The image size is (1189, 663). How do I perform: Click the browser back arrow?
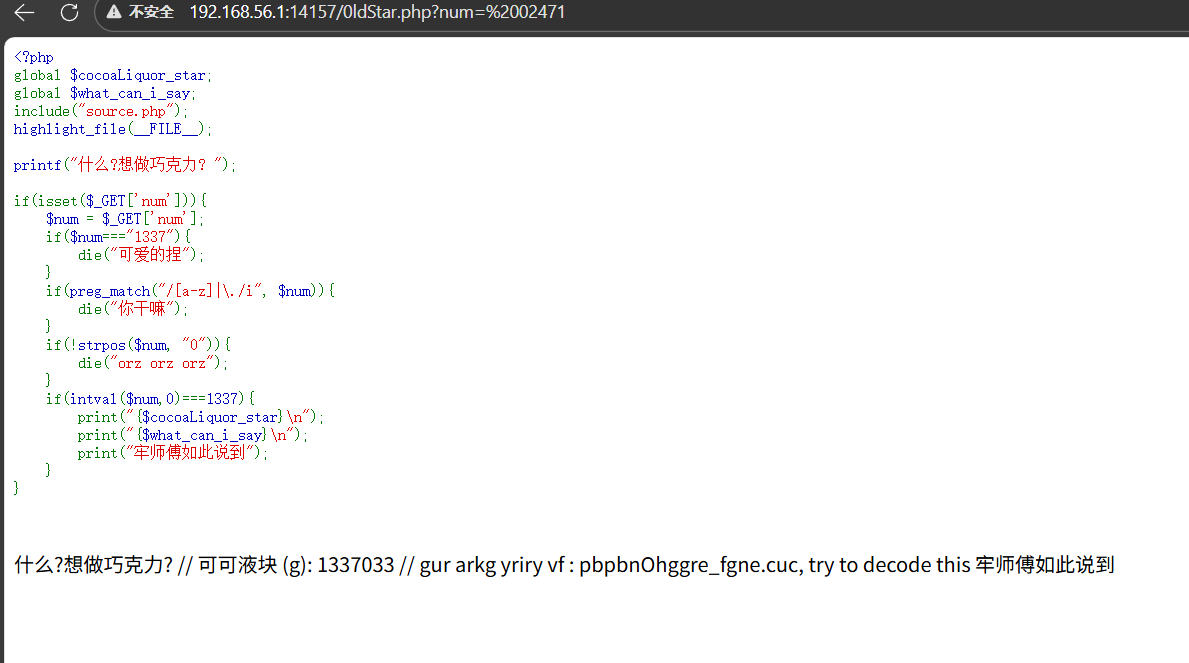(x=23, y=13)
